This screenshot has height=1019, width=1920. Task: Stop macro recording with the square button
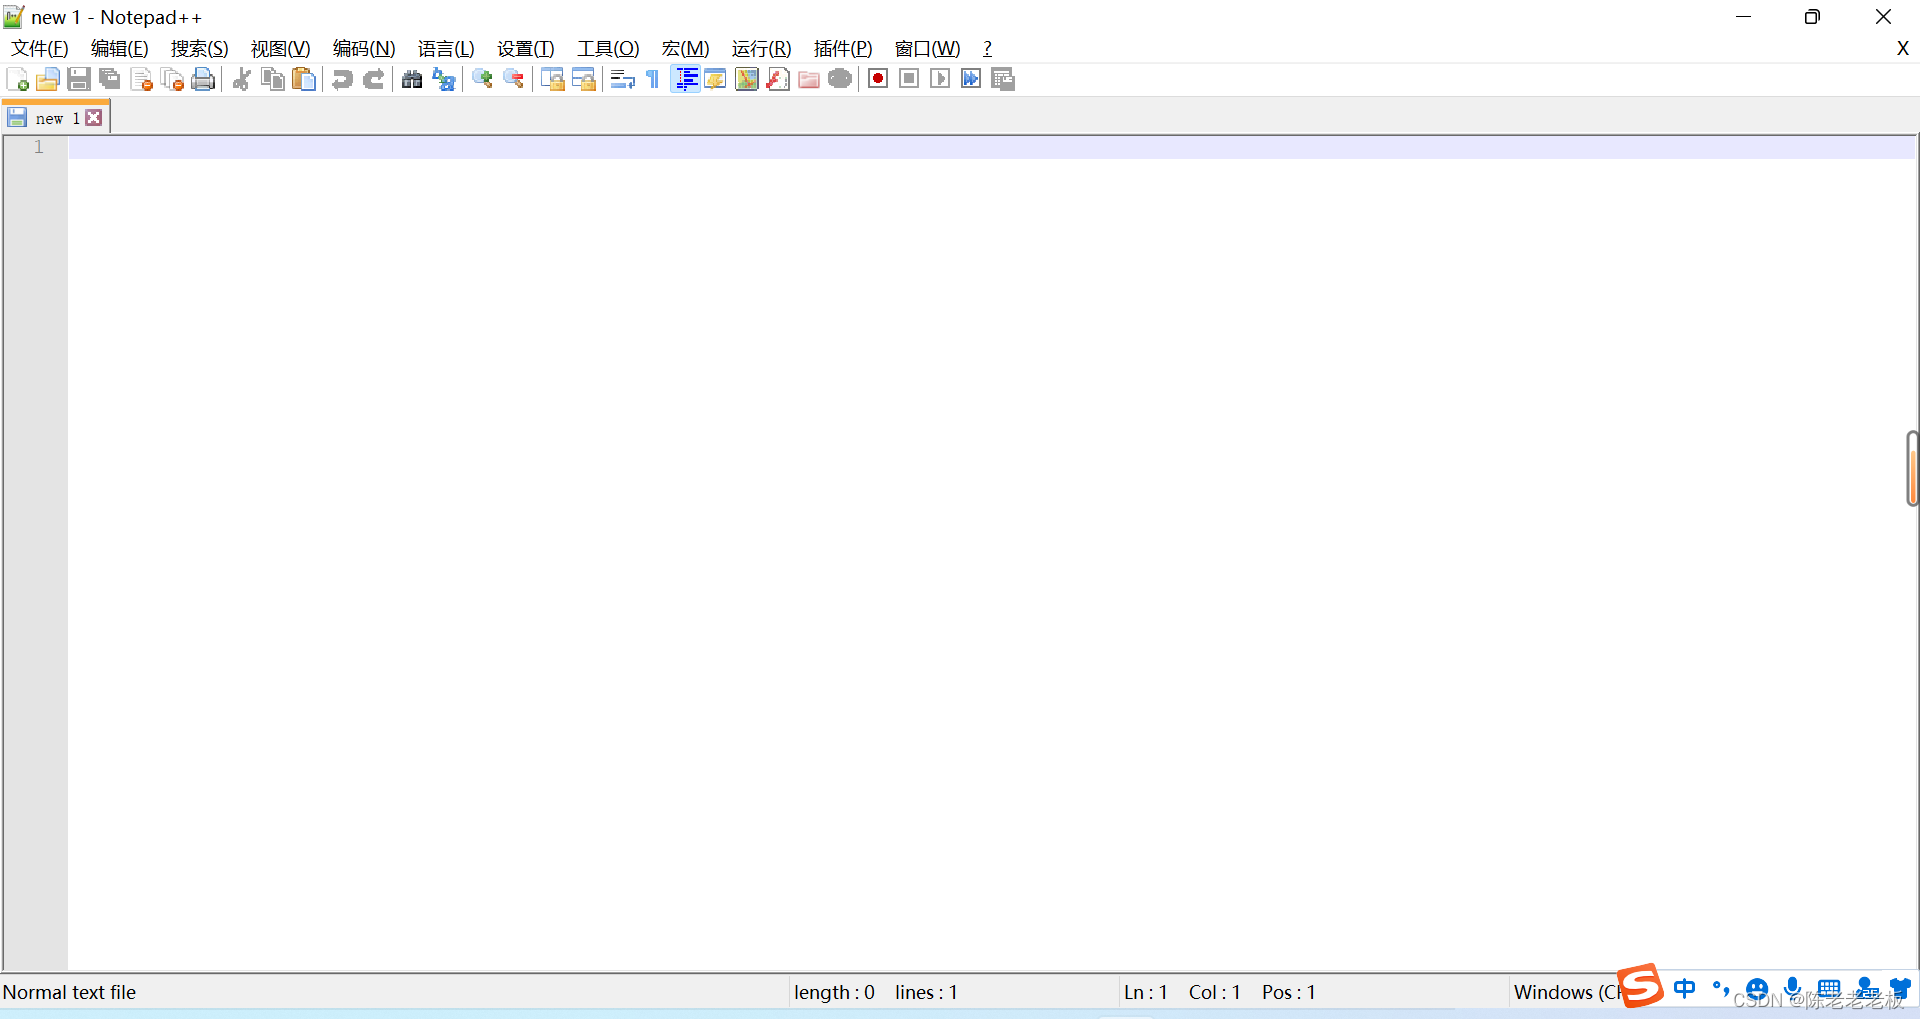pos(909,79)
